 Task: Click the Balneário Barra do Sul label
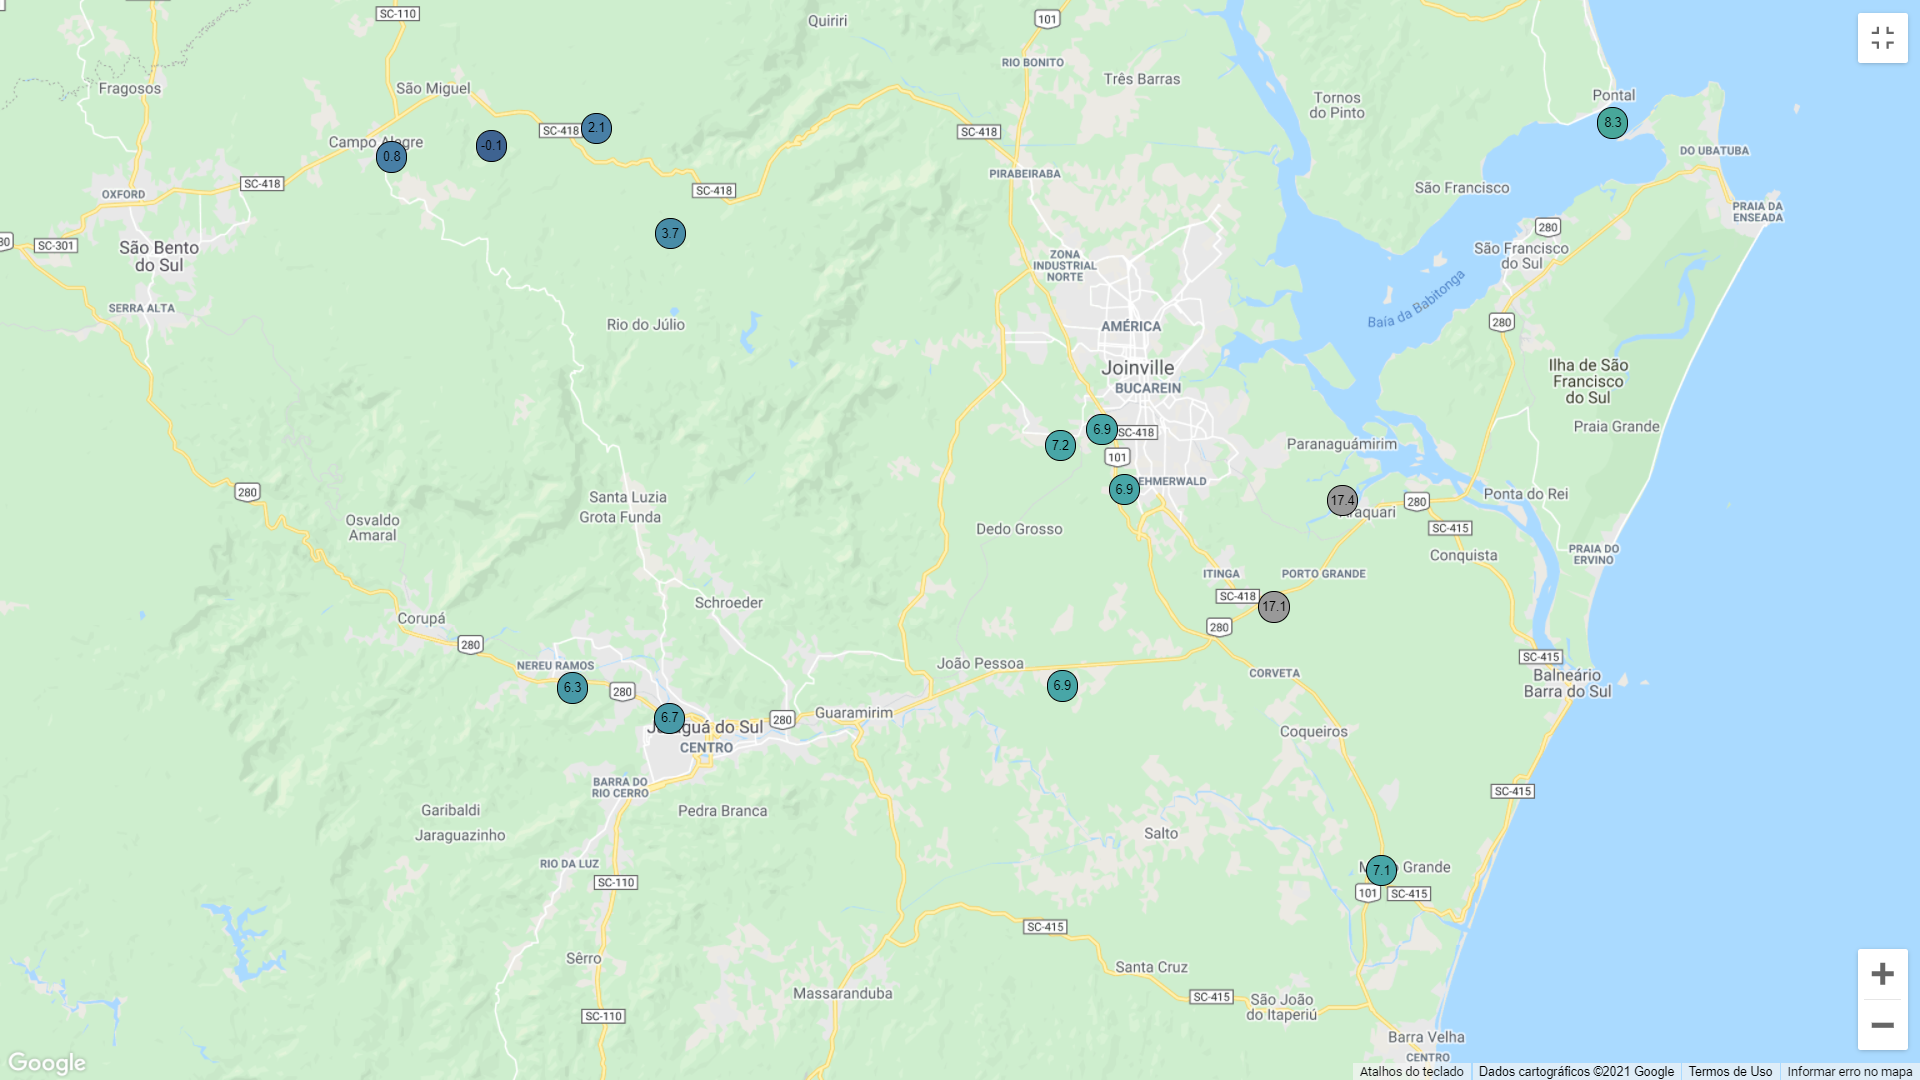point(1567,683)
